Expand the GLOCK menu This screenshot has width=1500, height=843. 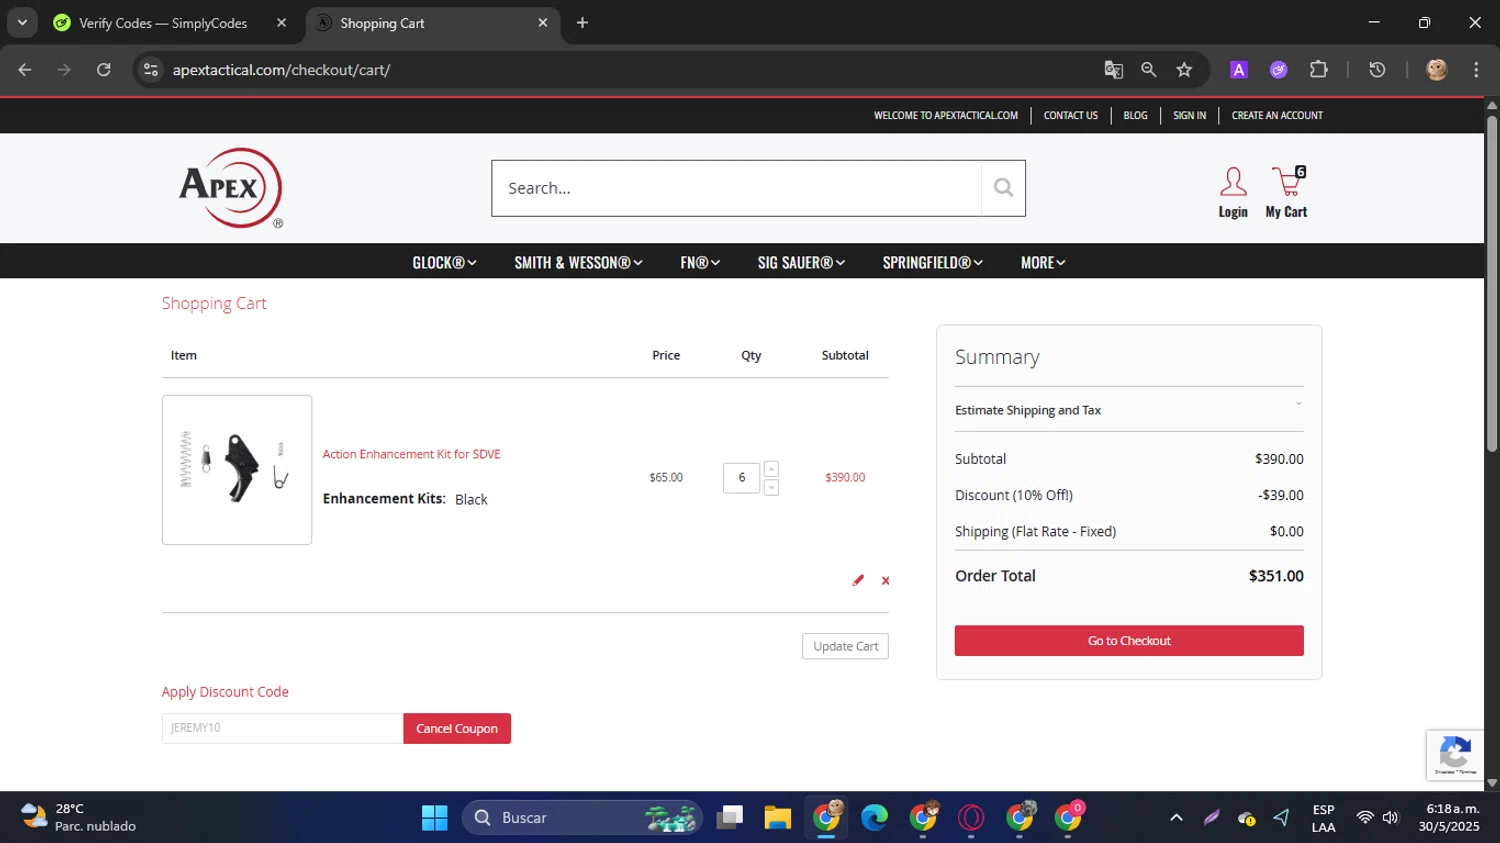pos(444,262)
